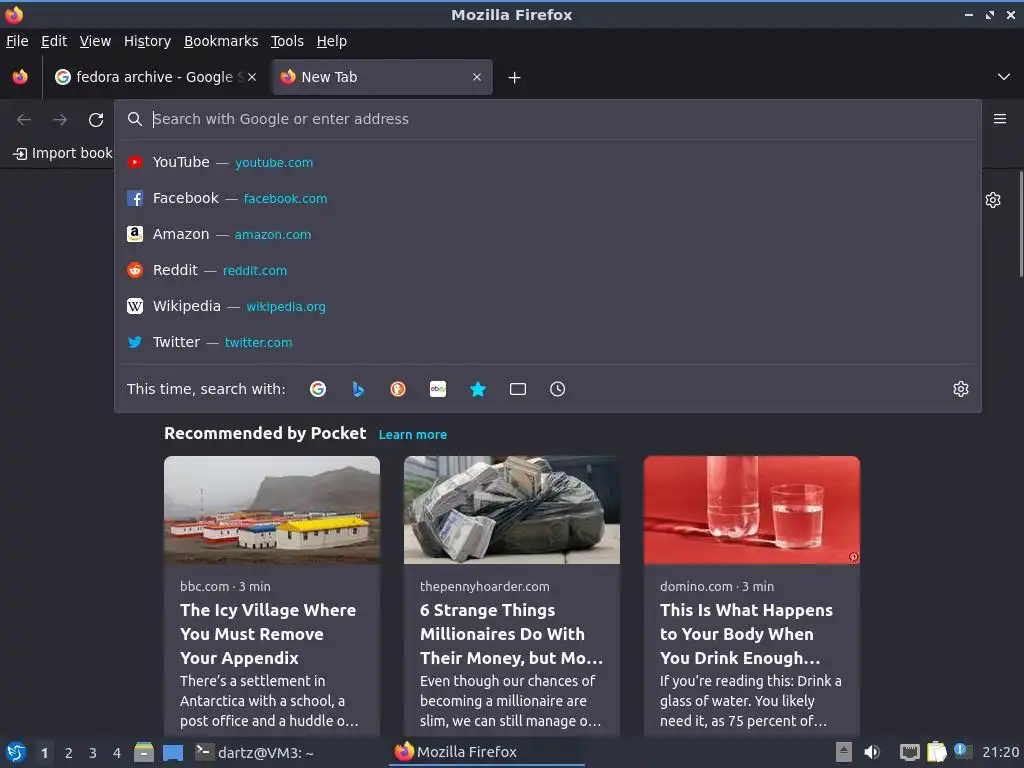This screenshot has width=1024, height=768.
Task: Open '6 Strange Things Millionaires Do' title
Action: pos(511,634)
